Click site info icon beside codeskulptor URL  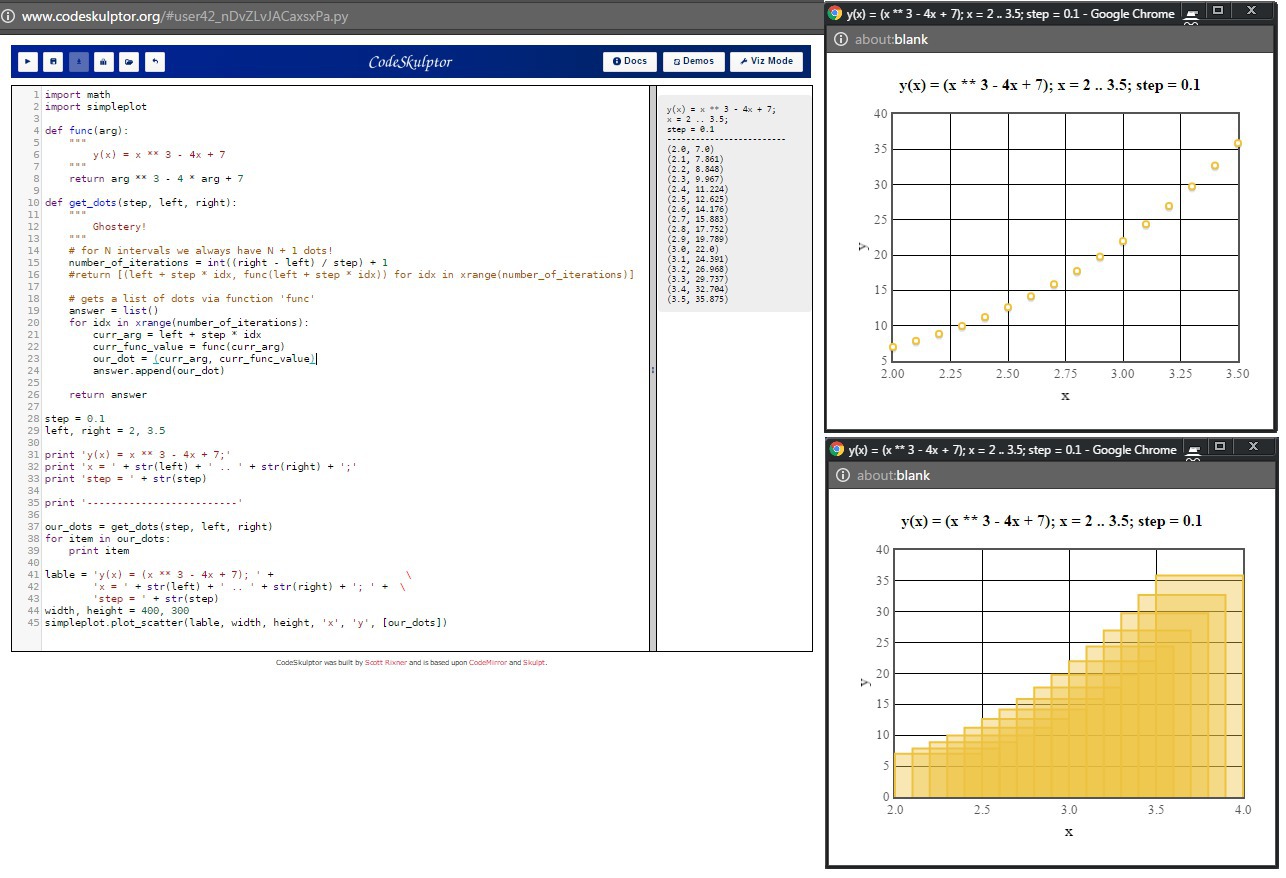coord(9,17)
